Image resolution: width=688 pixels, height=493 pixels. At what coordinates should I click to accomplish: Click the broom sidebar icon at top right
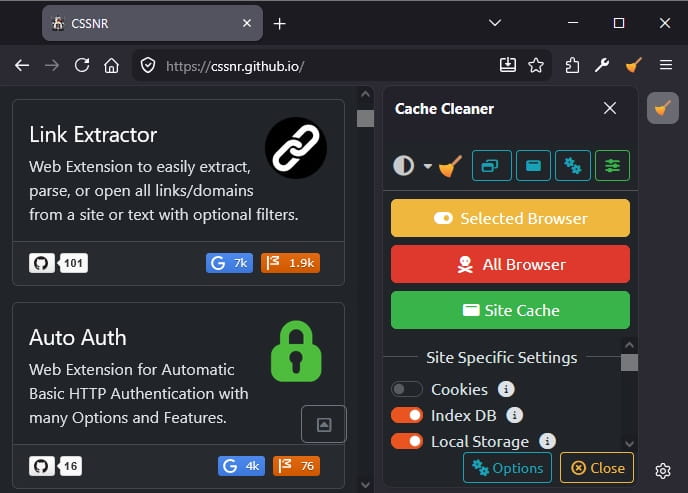[663, 108]
